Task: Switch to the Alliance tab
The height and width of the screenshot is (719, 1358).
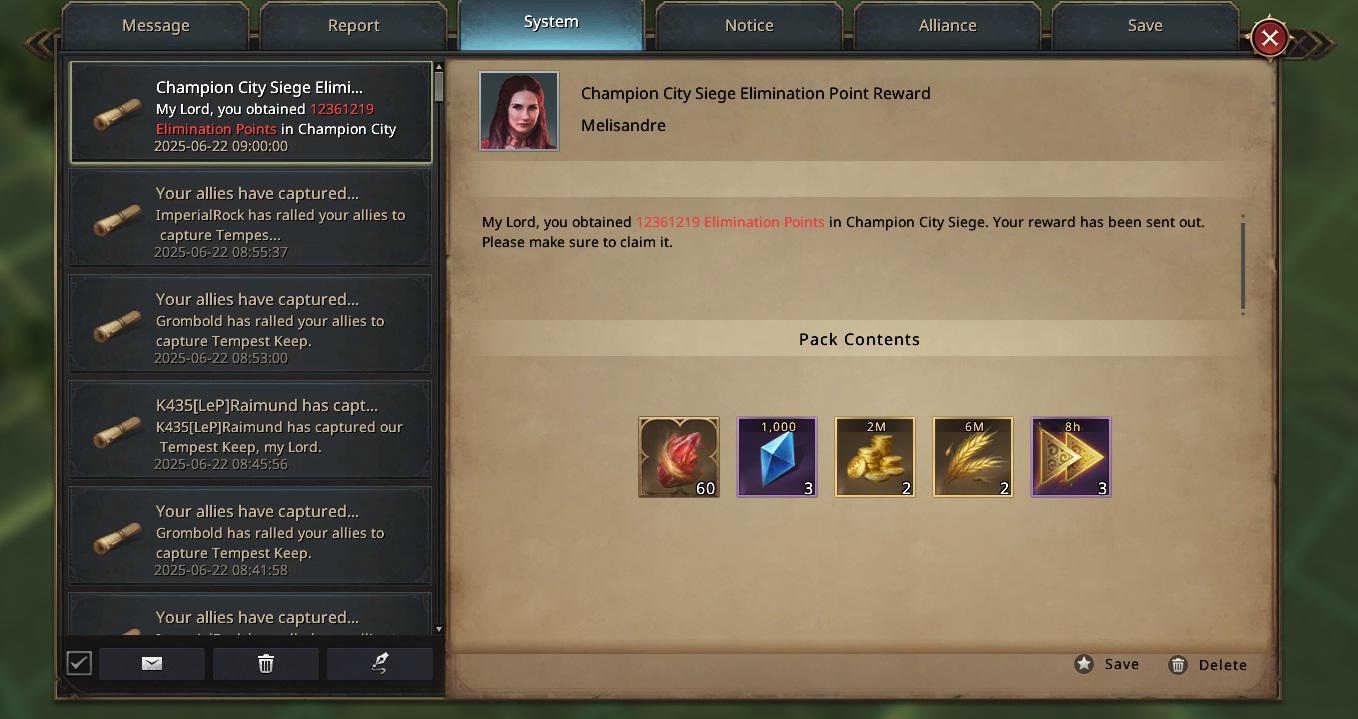Action: [948, 26]
